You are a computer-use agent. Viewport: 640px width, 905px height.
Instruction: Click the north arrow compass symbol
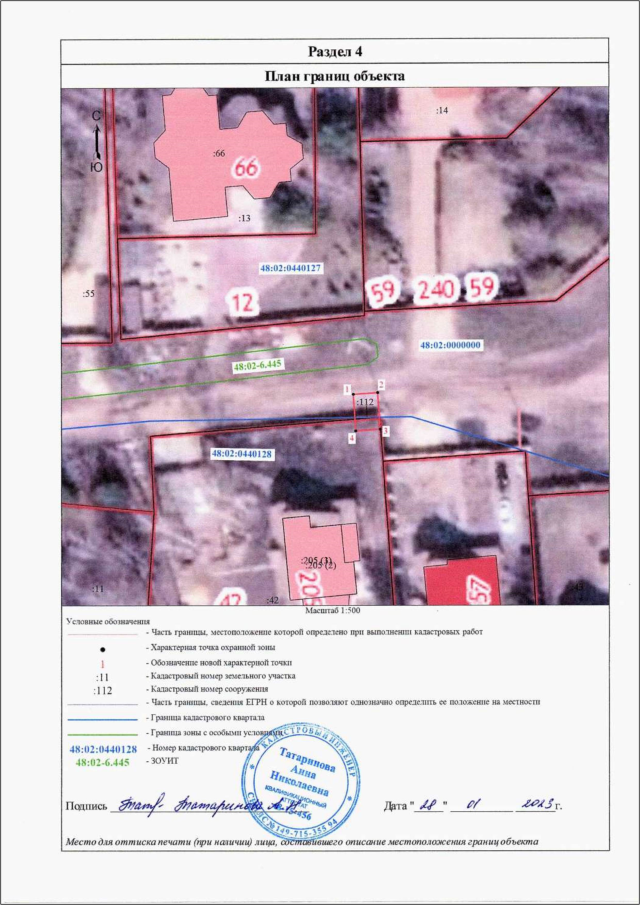coord(97,140)
